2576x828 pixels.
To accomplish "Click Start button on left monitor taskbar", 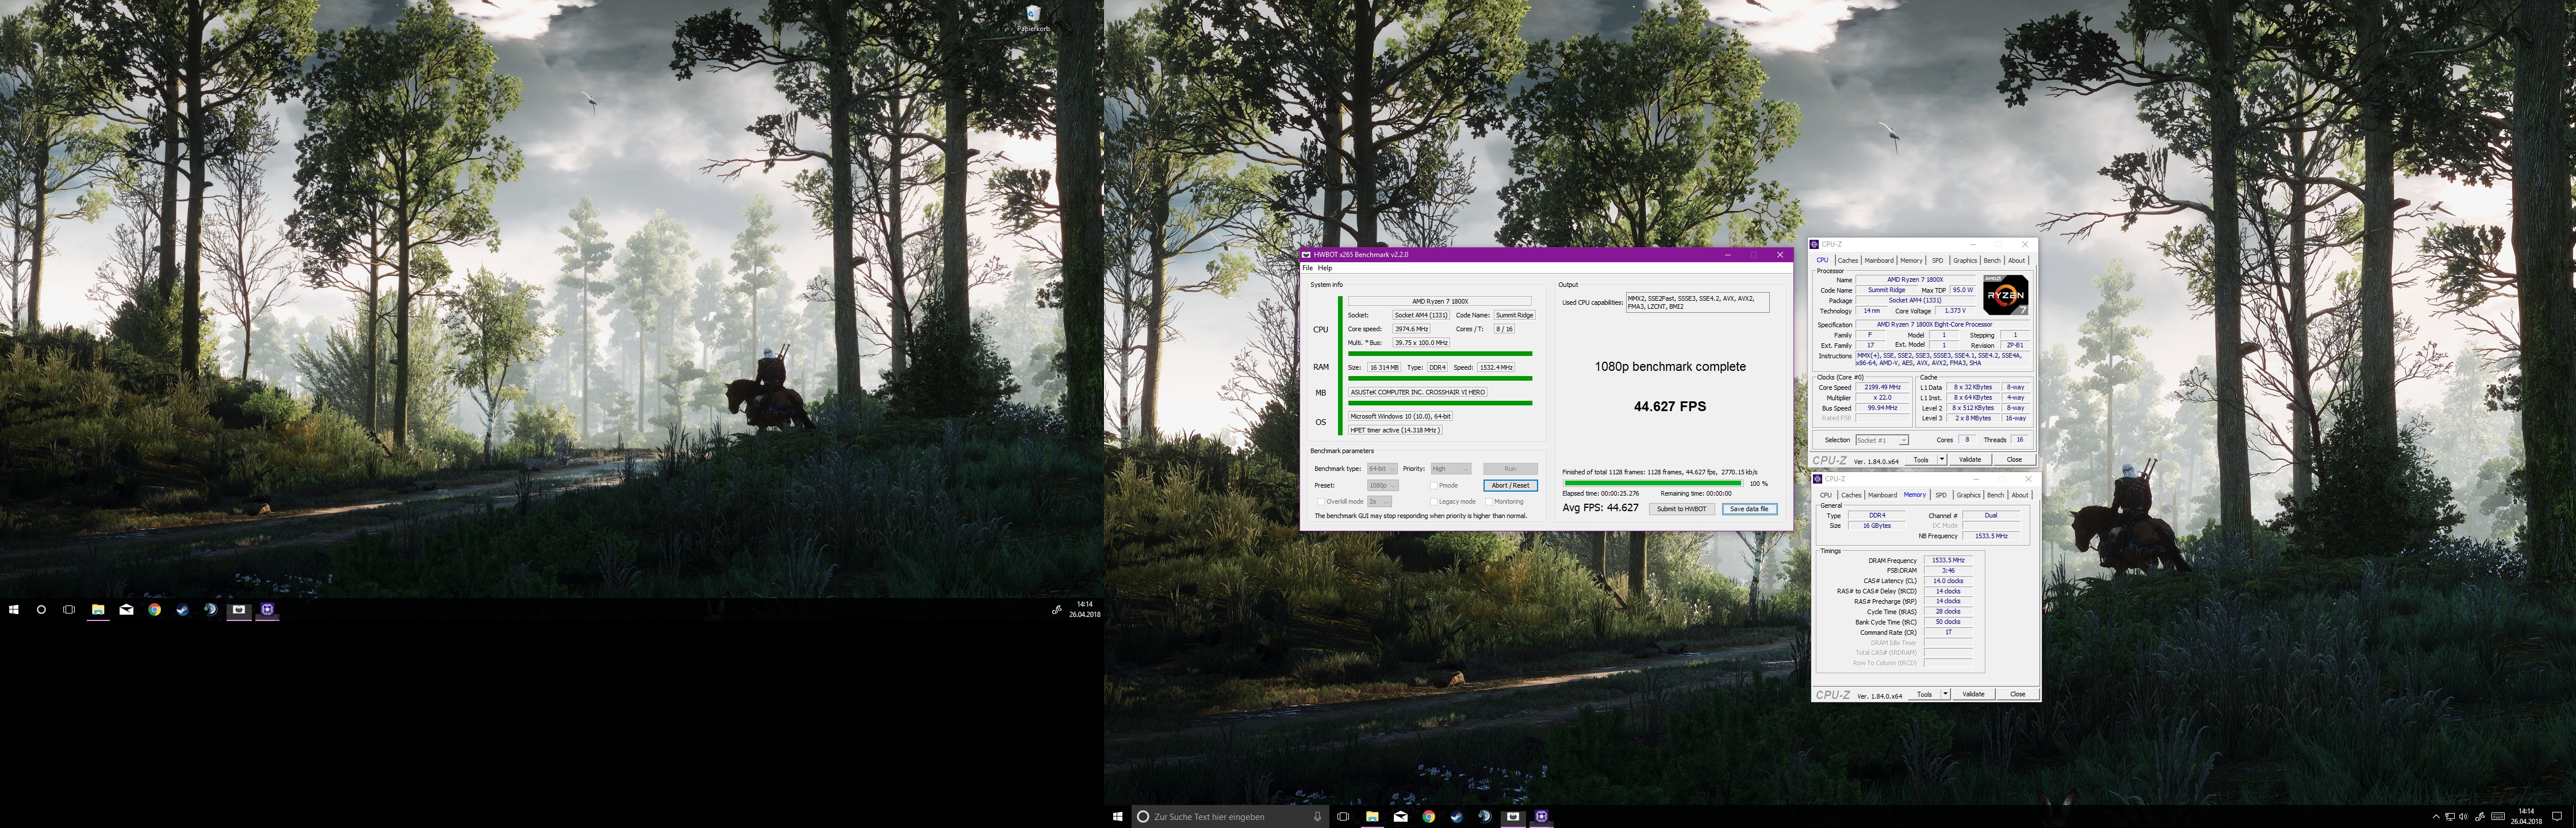I will coord(14,609).
